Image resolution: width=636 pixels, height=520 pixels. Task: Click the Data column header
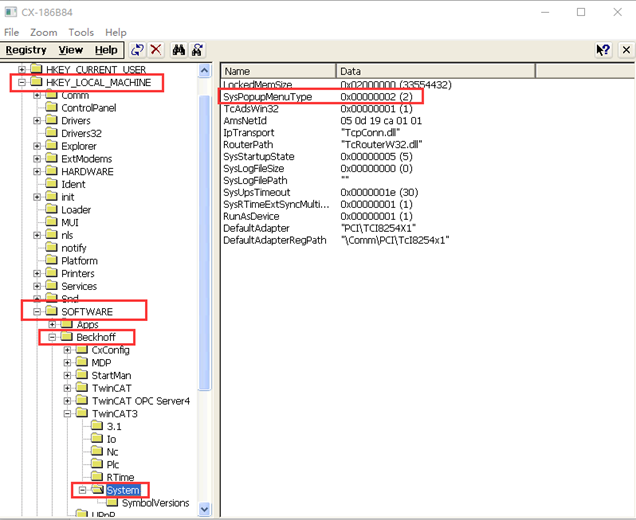click(436, 71)
